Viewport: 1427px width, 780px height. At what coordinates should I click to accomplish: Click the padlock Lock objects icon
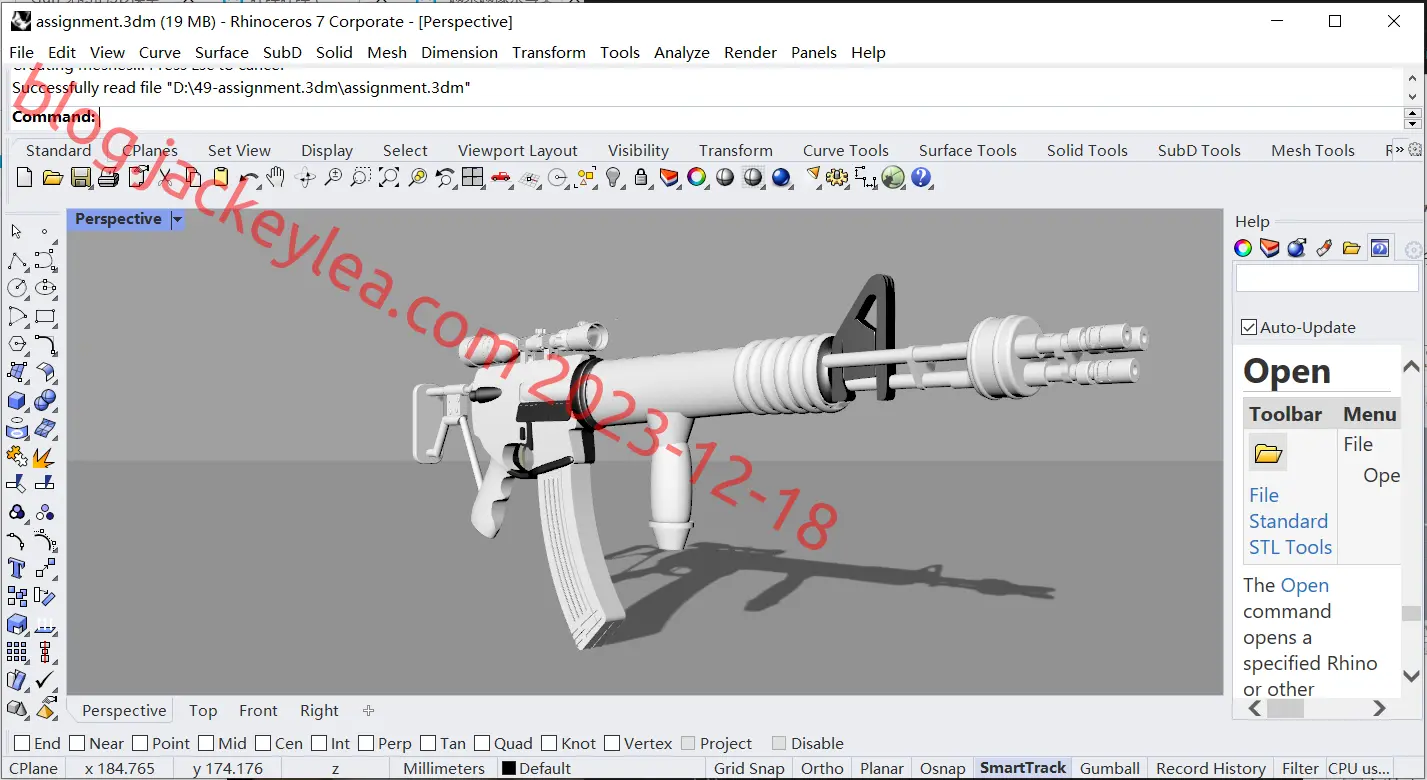tap(641, 178)
